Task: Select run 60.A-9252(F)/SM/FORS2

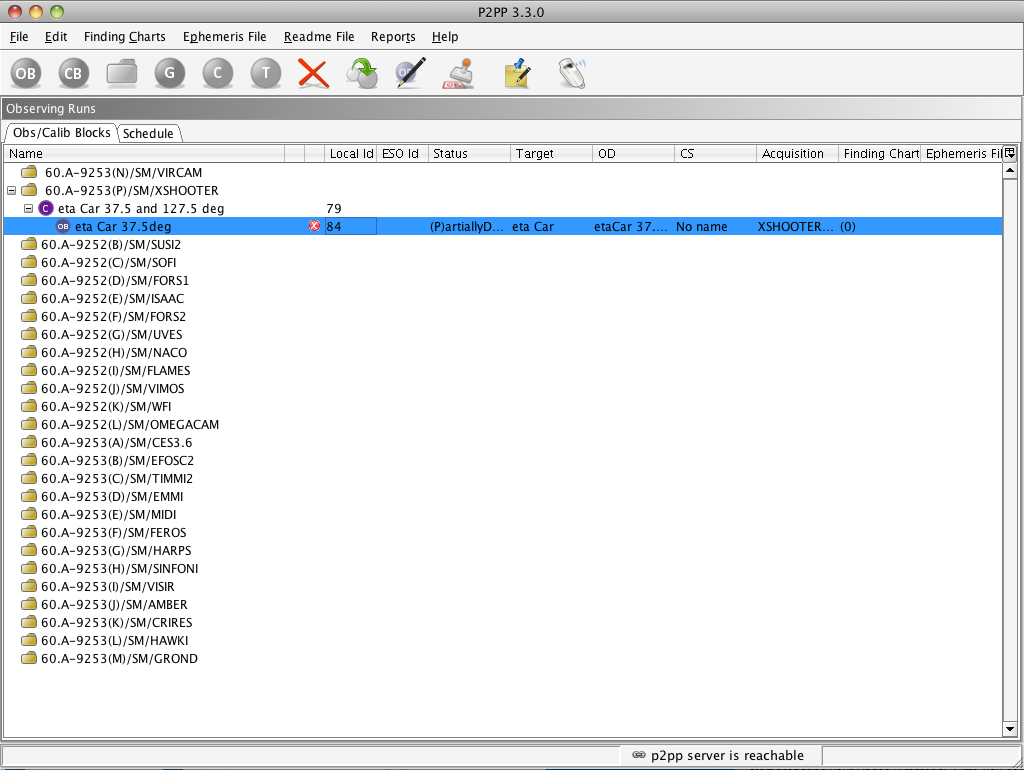Action: (x=114, y=316)
